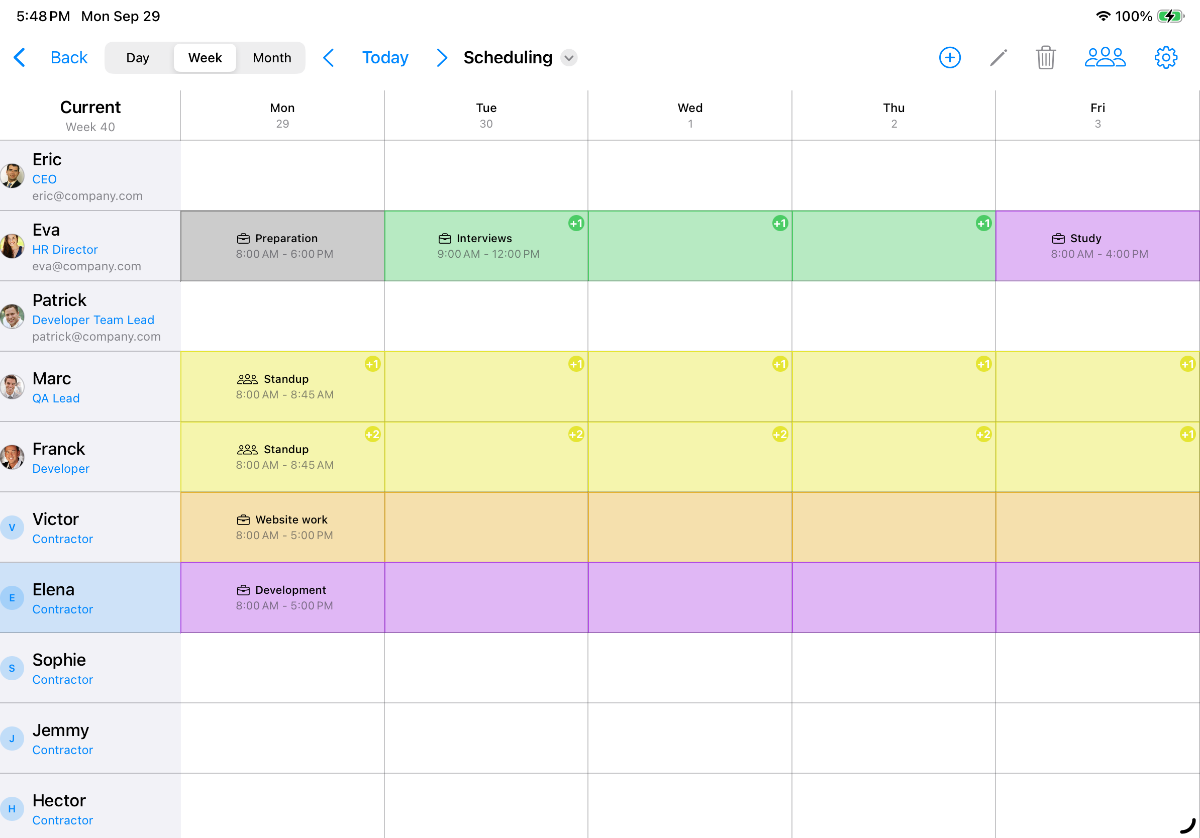This screenshot has height=838, width=1200.
Task: Tap the pencil edit icon
Action: (x=998, y=58)
